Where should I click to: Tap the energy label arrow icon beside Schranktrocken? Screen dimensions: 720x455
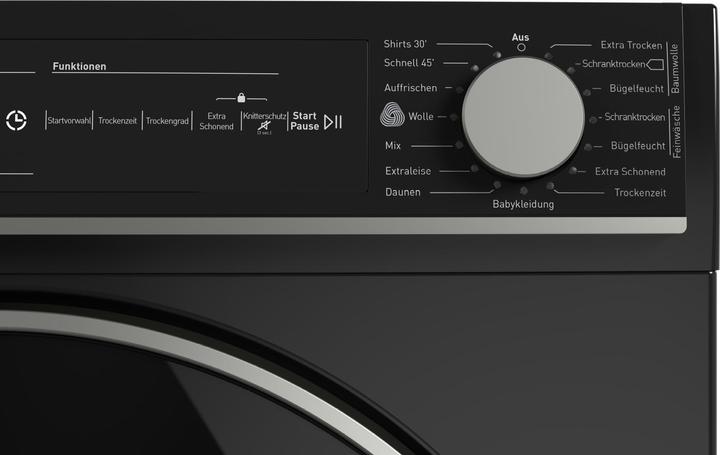655,64
